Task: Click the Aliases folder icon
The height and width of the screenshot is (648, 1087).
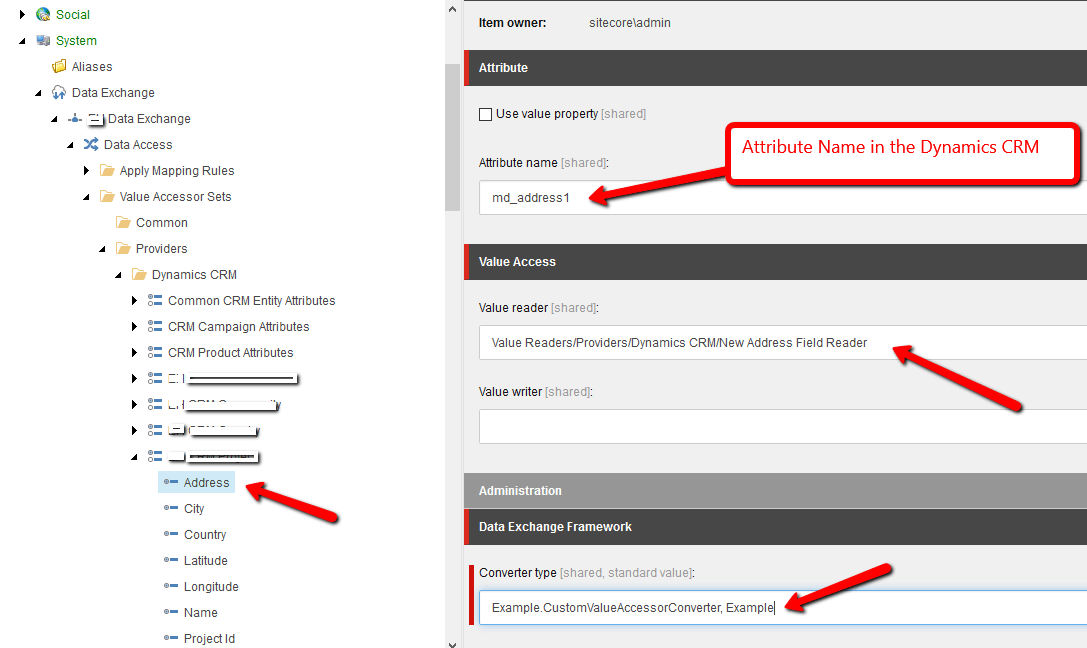Action: [59, 67]
